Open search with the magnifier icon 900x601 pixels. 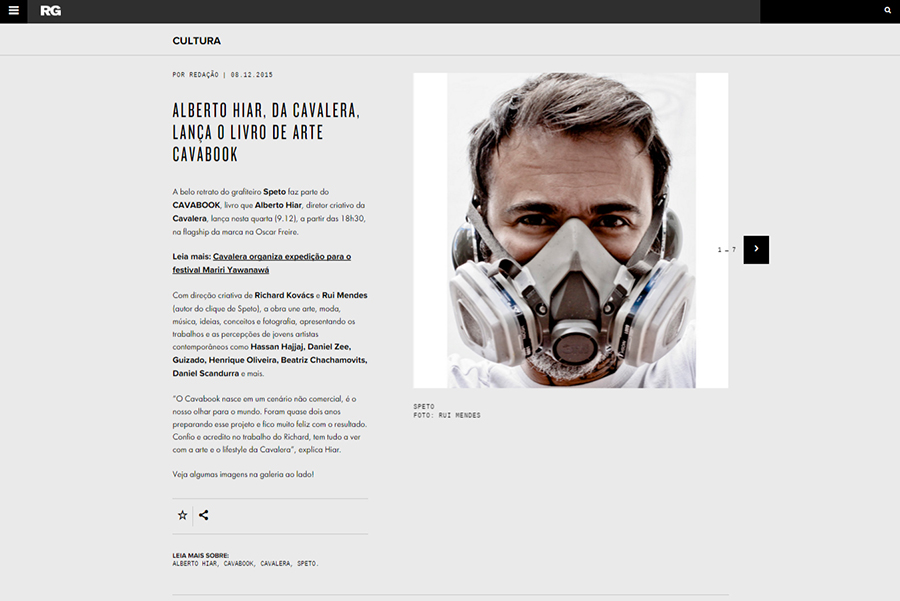coord(887,10)
